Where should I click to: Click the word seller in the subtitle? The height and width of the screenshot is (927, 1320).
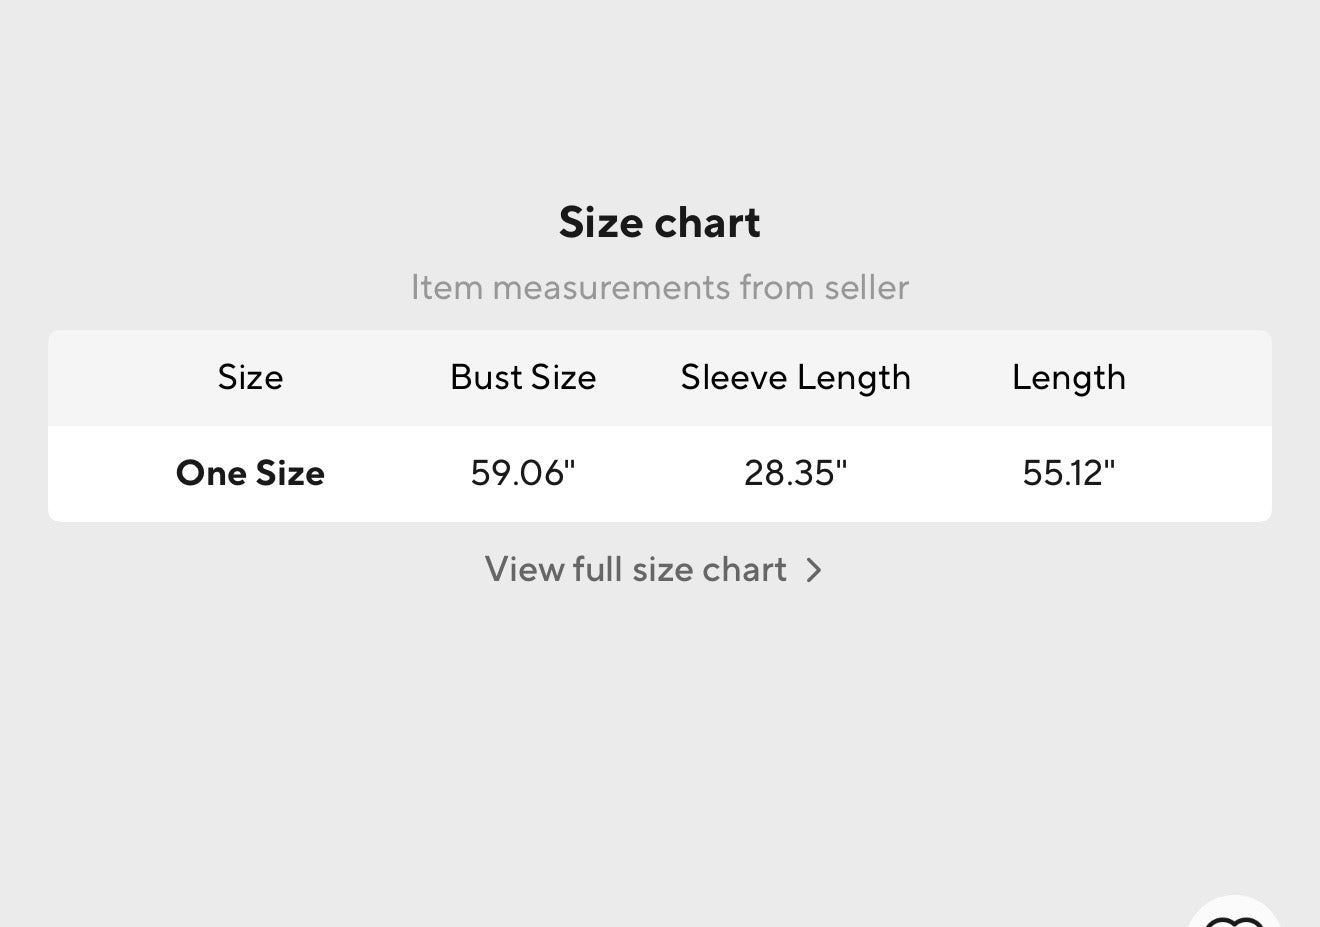(x=866, y=288)
